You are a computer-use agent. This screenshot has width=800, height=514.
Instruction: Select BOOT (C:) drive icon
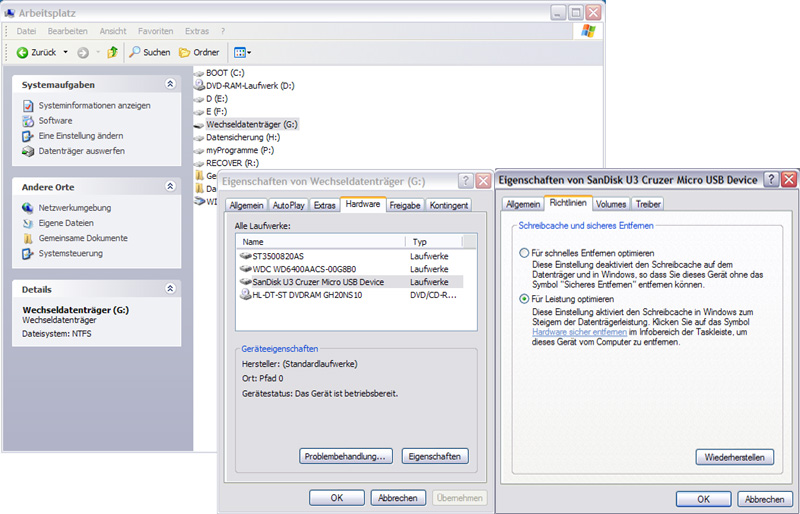point(199,74)
